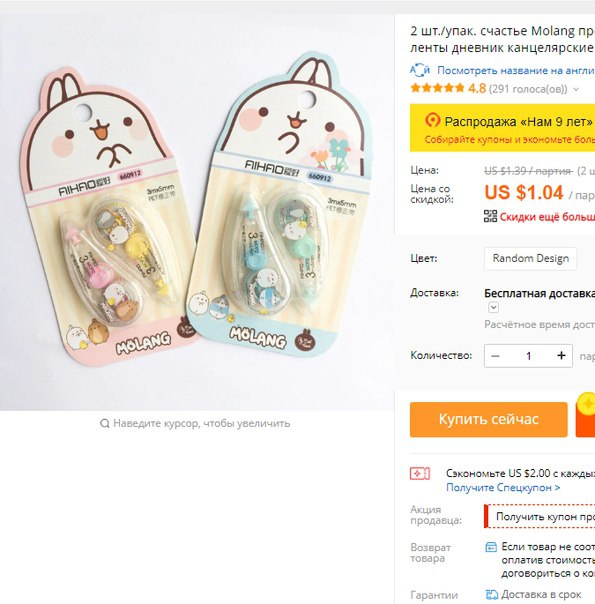Click the orange Купить сейчас button

489,419
